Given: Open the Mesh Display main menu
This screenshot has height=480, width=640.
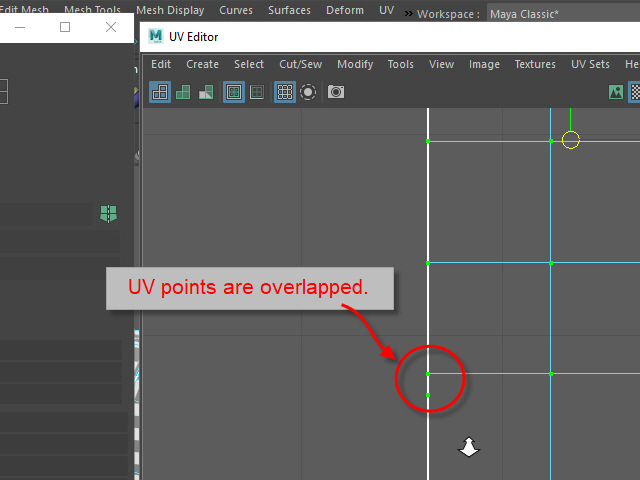Looking at the screenshot, I should [x=170, y=10].
